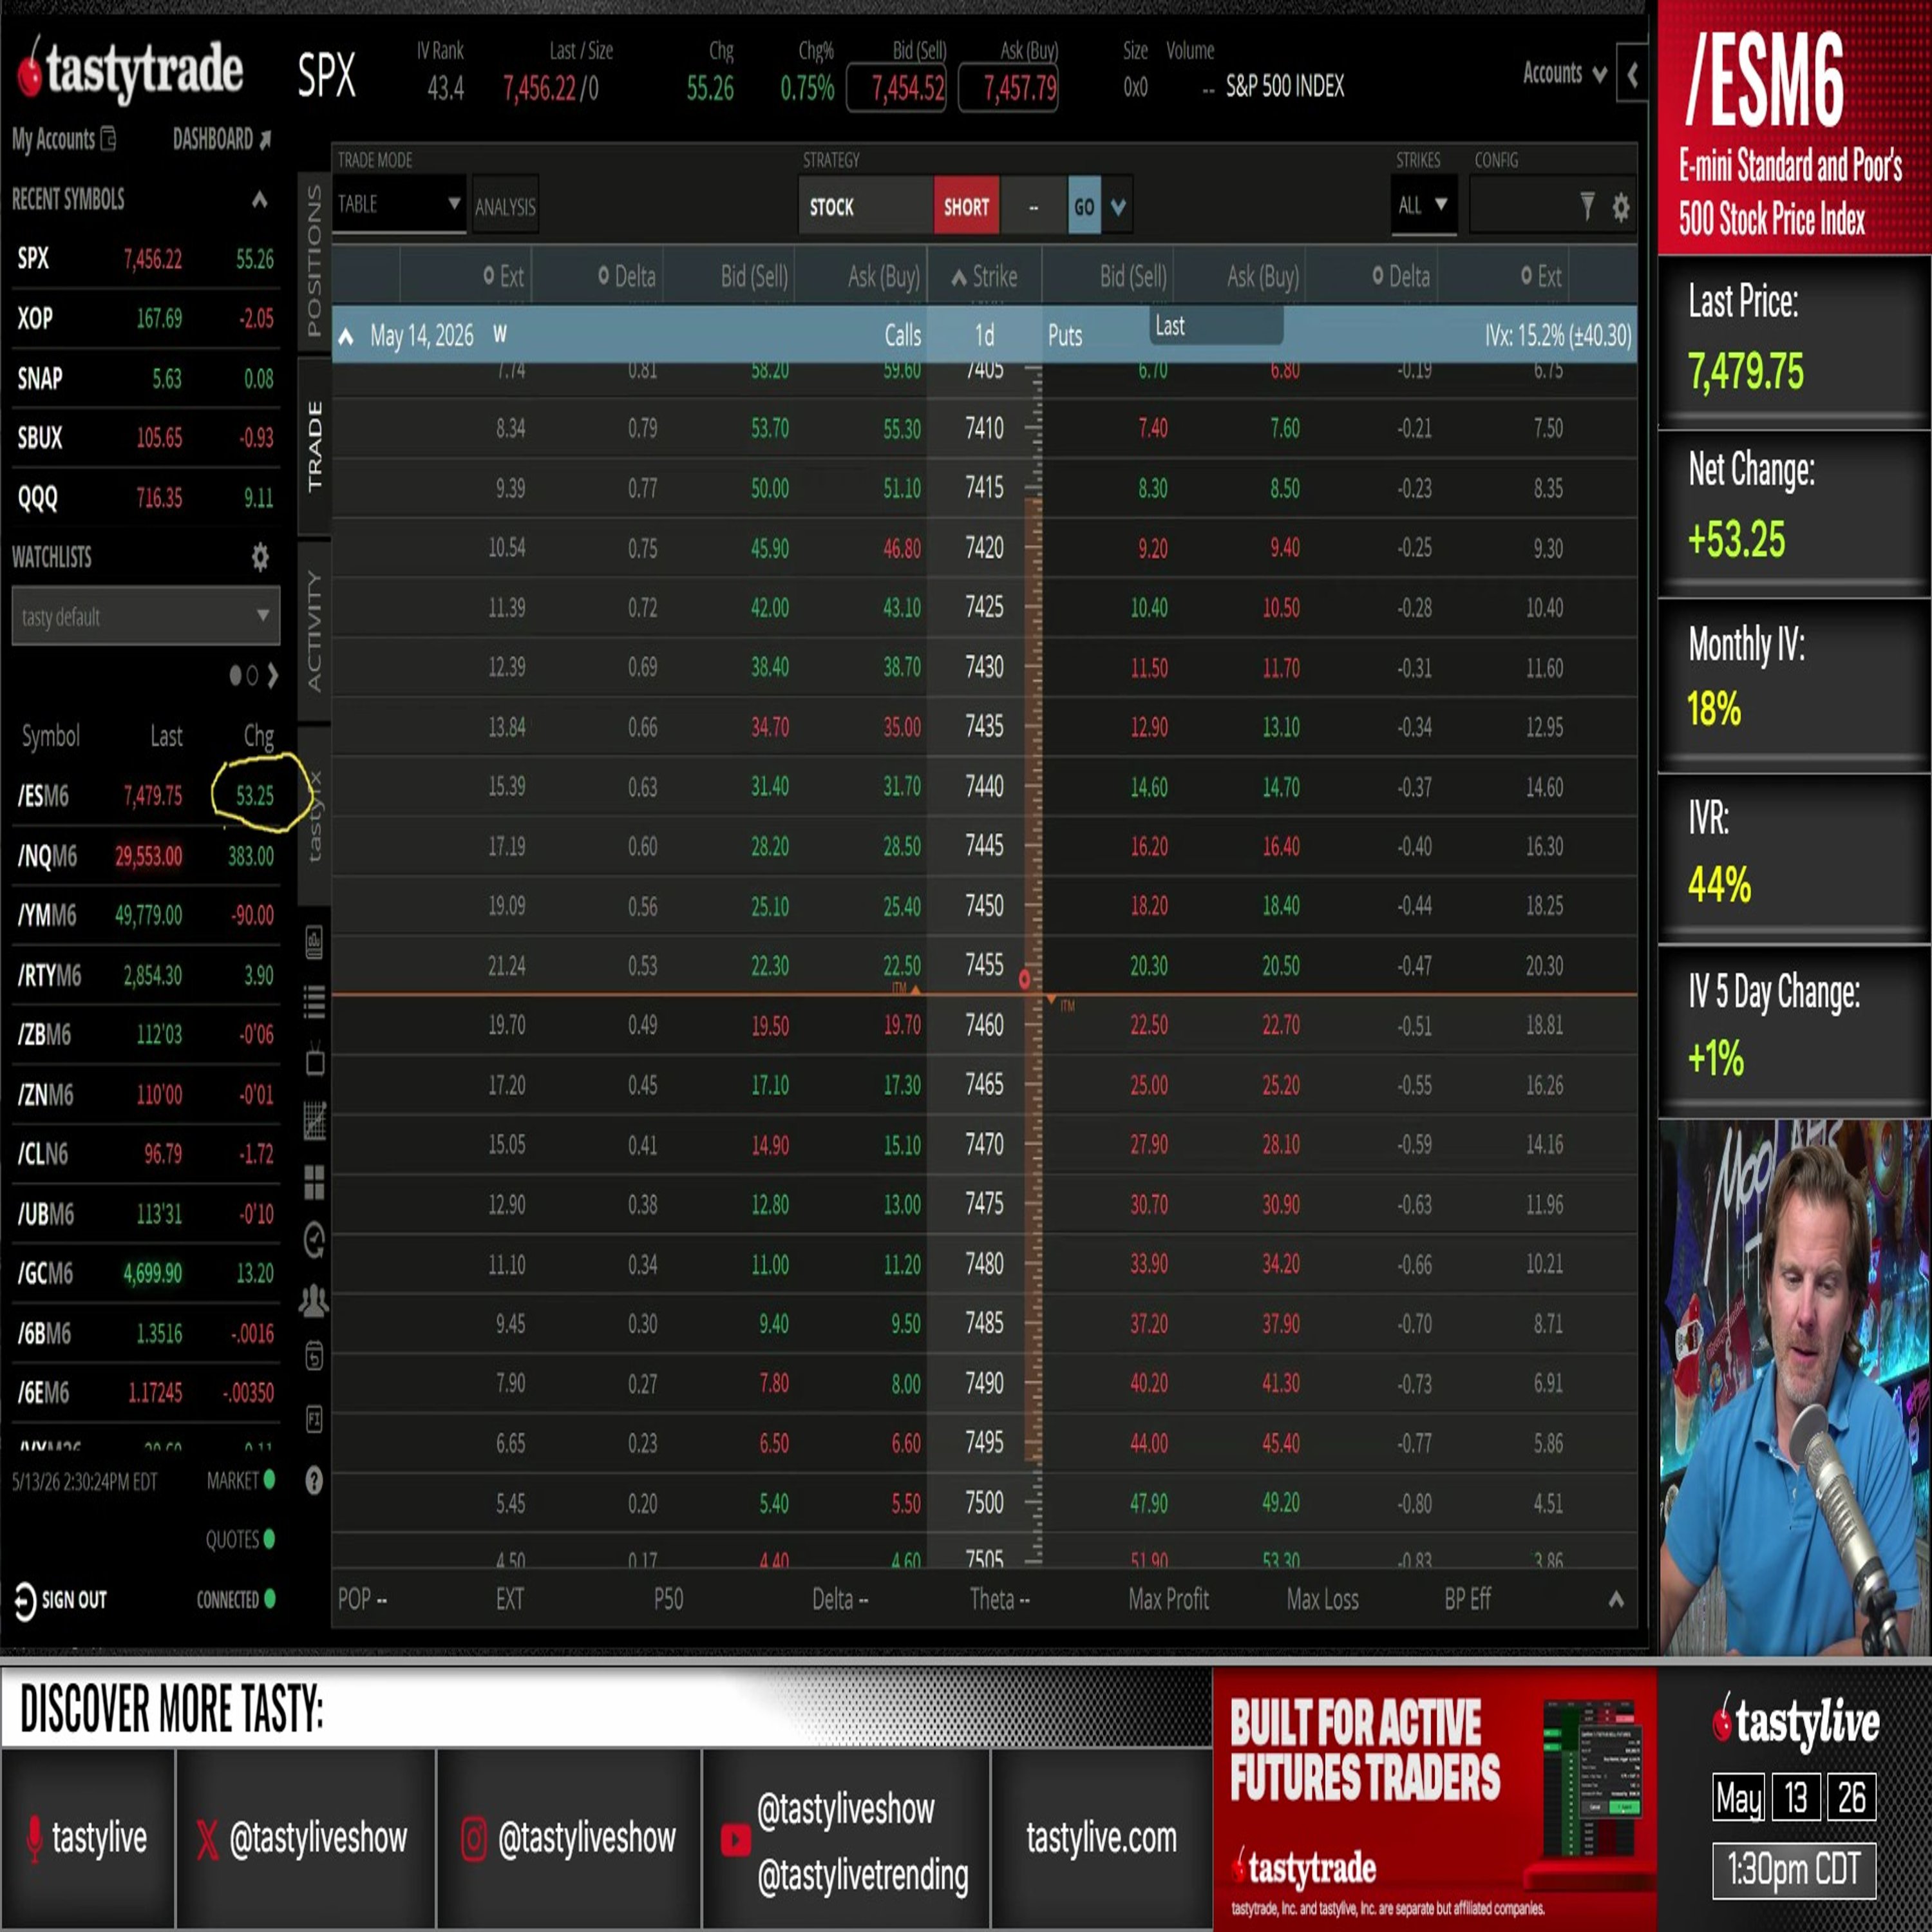Open the Strikes ALL dropdown
Image resolution: width=1932 pixels, height=1932 pixels.
[1423, 205]
